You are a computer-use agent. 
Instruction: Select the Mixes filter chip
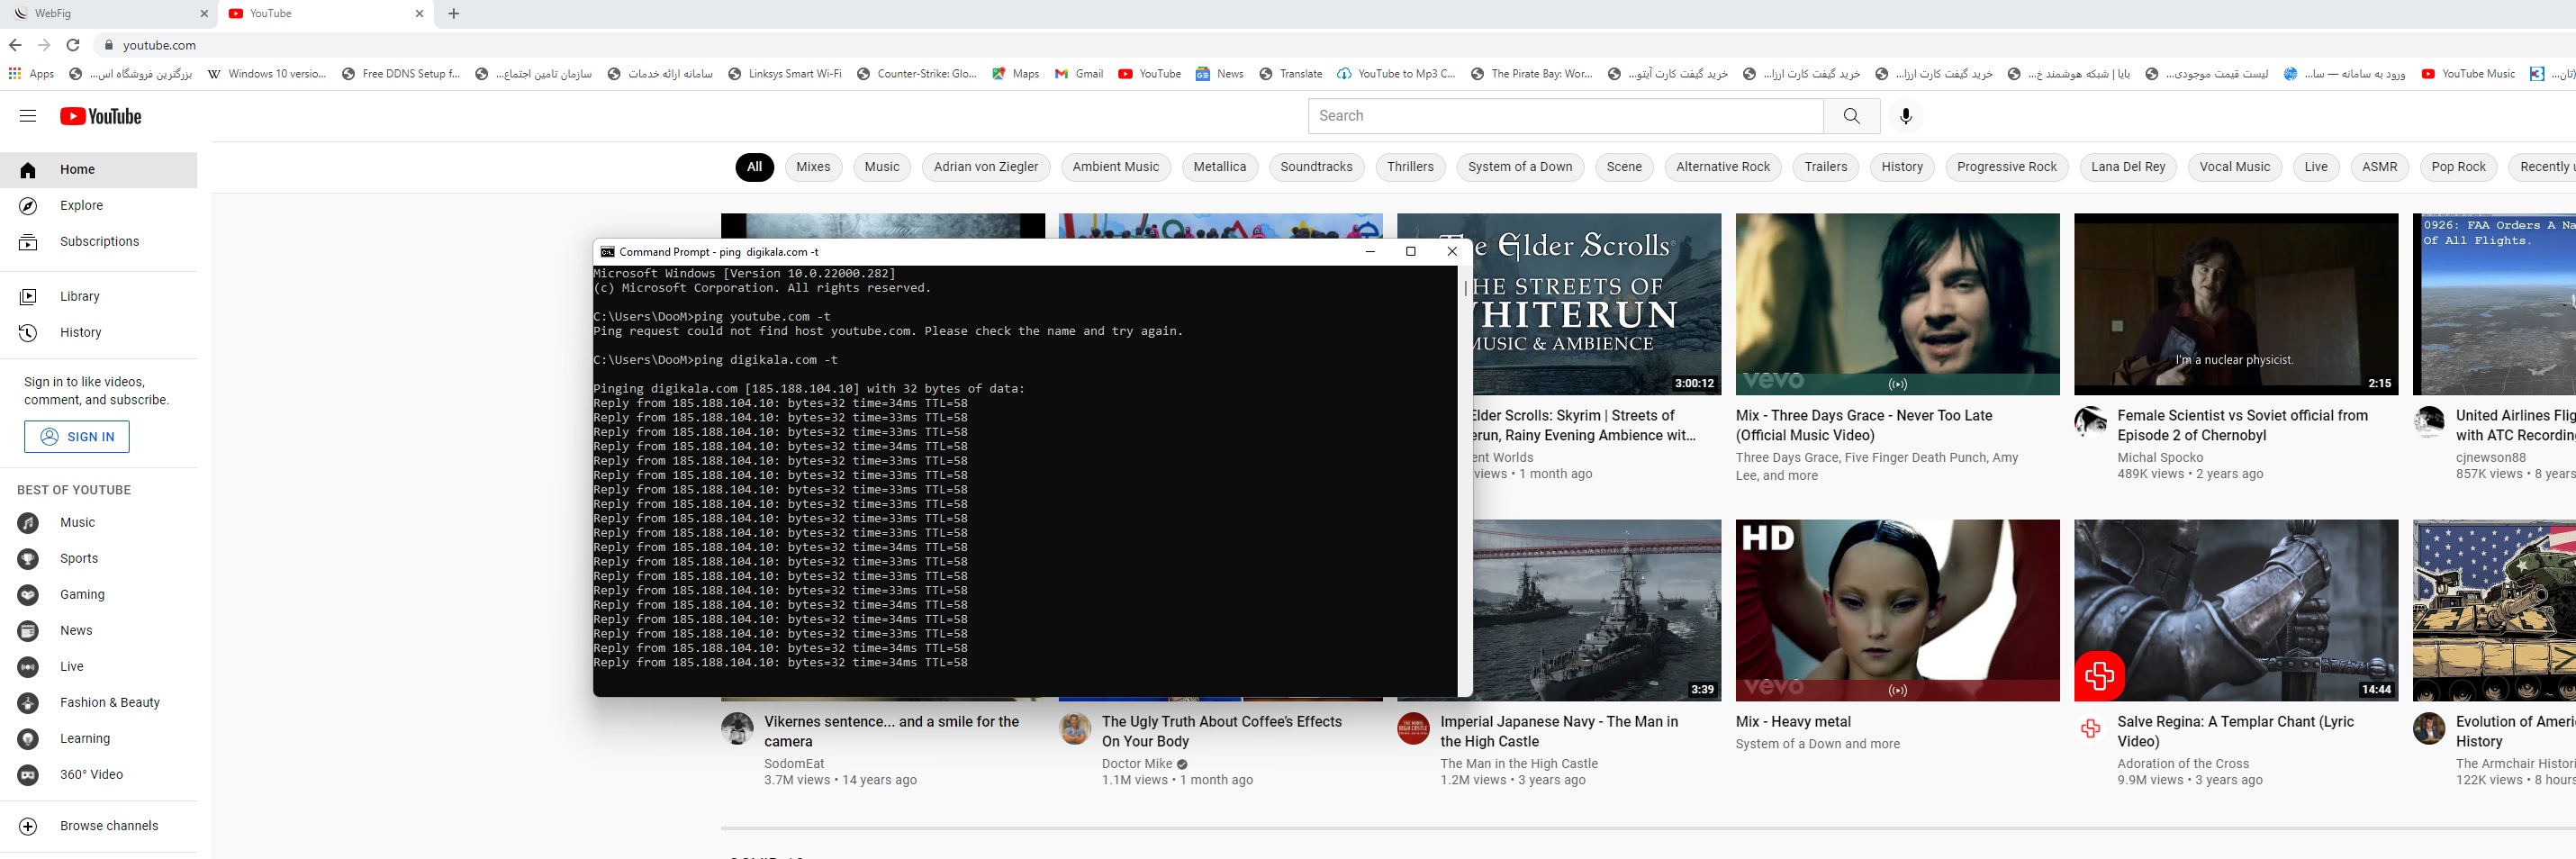813,167
